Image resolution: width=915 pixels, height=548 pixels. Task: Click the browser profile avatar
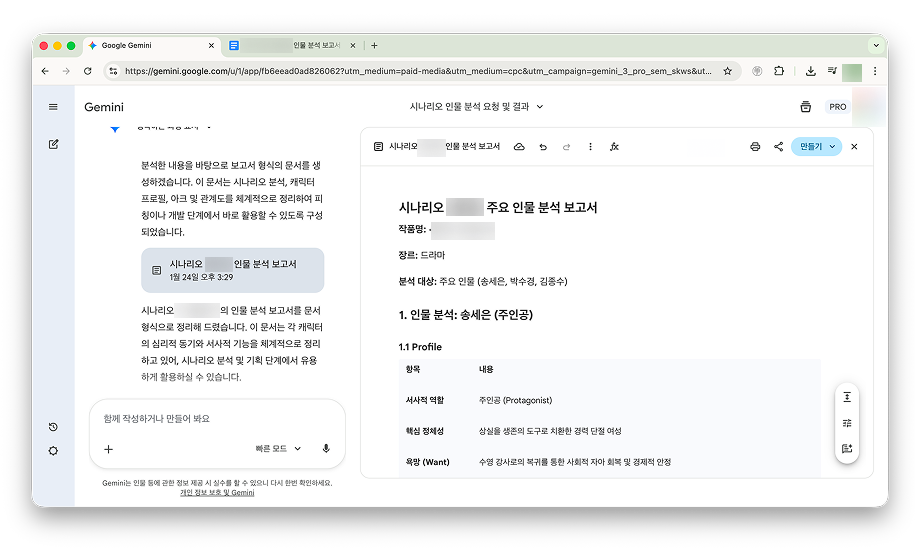click(x=852, y=72)
